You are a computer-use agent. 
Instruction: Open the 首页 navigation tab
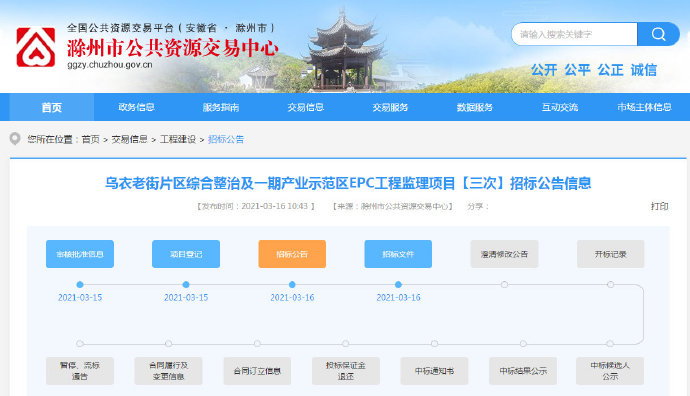click(x=51, y=107)
